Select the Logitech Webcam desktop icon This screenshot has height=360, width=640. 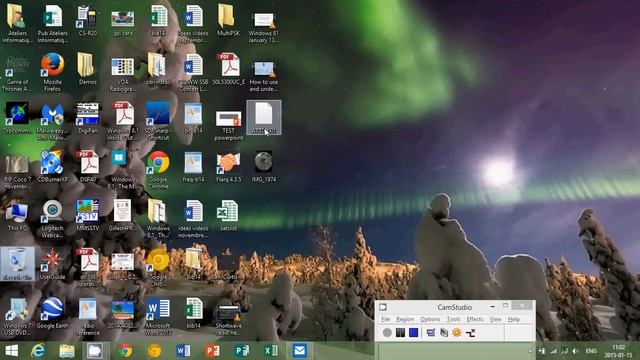click(52, 219)
